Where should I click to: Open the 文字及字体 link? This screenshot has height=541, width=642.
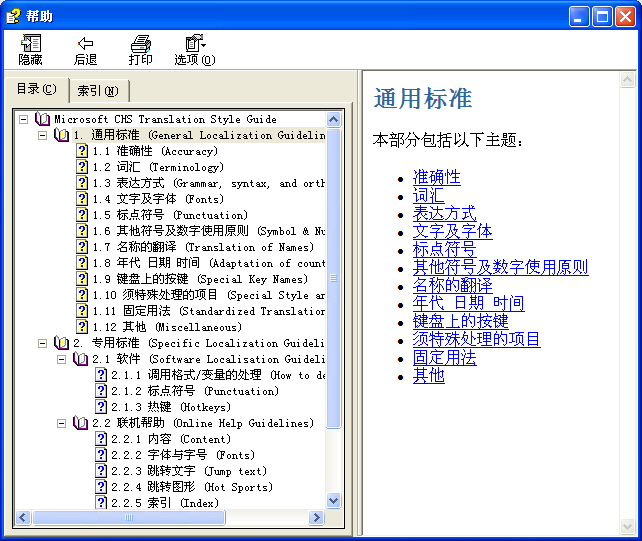(x=452, y=231)
